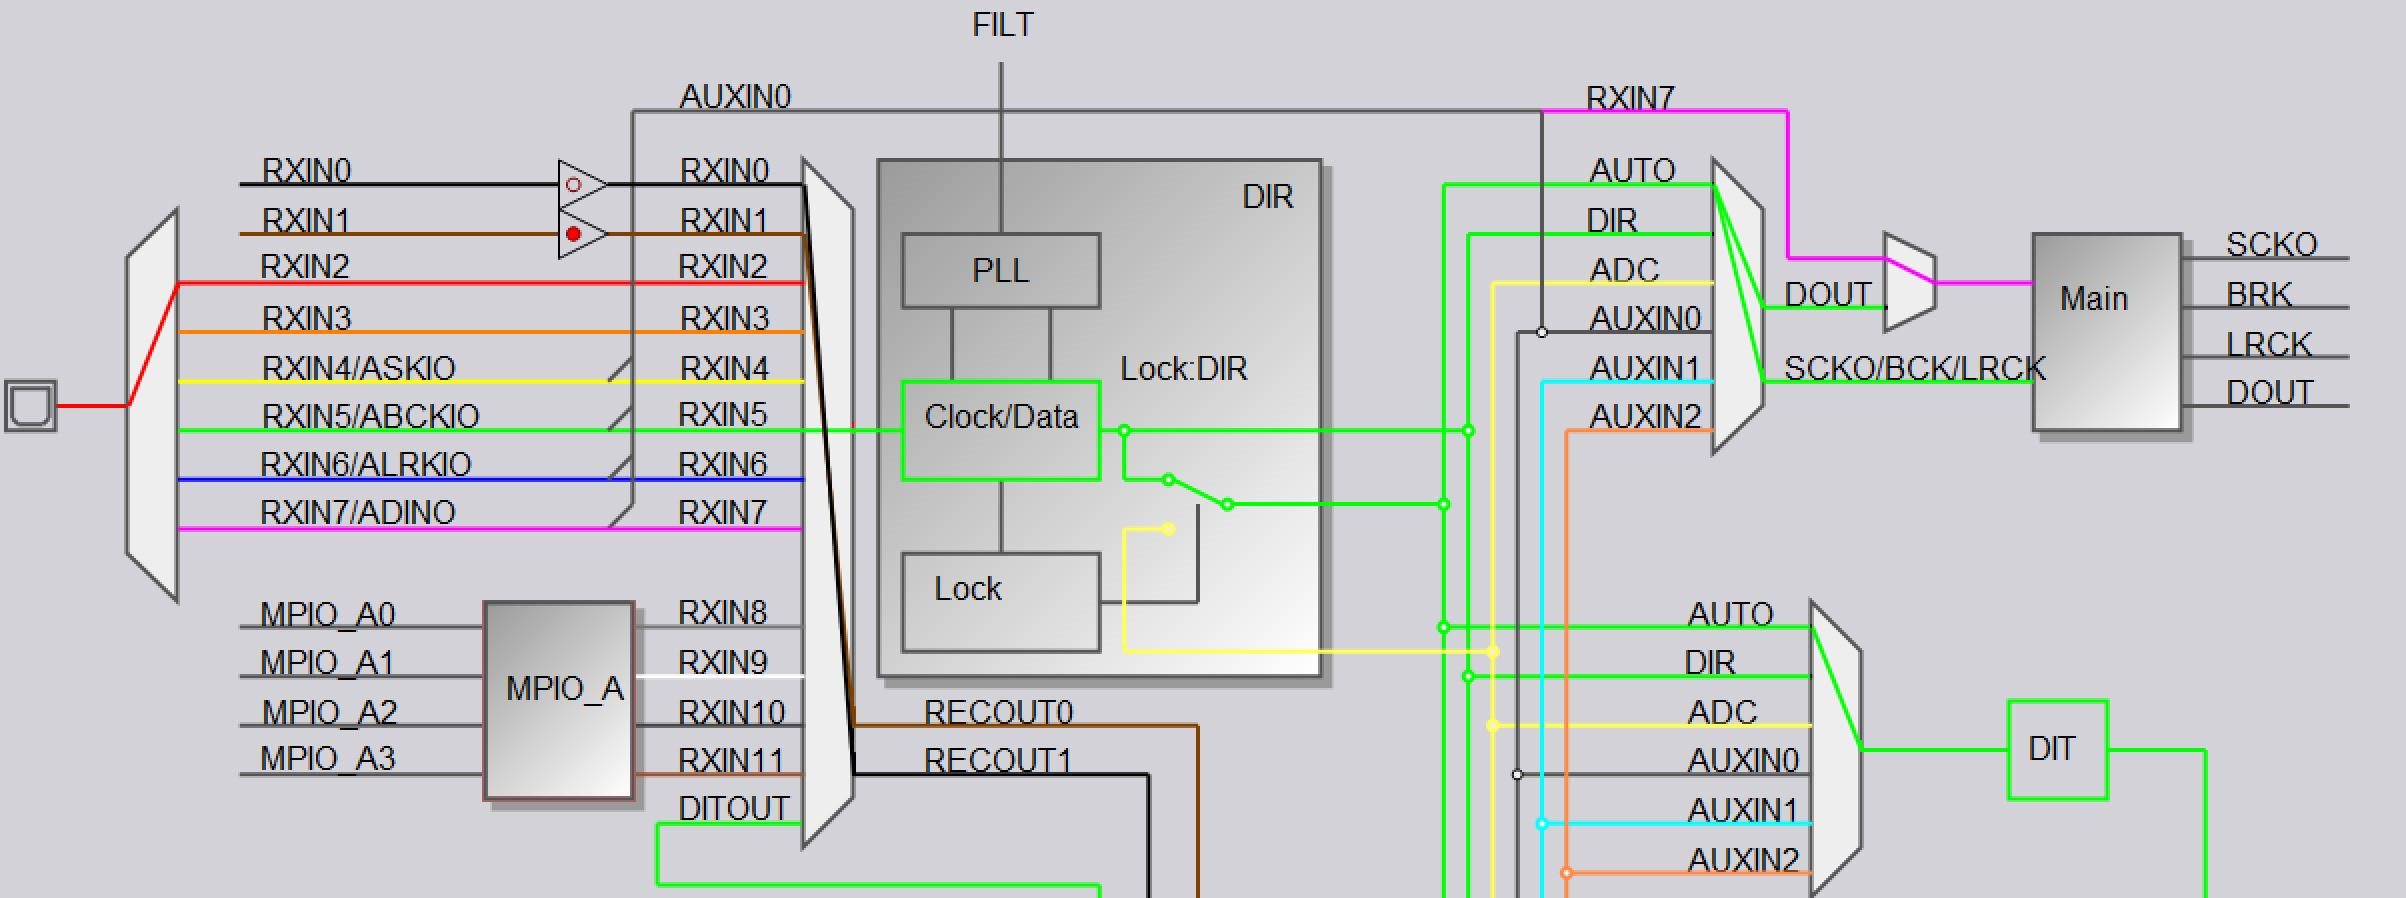Click the MPIO_A1 pin label
This screenshot has height=898, width=2406.
pyautogui.click(x=327, y=663)
